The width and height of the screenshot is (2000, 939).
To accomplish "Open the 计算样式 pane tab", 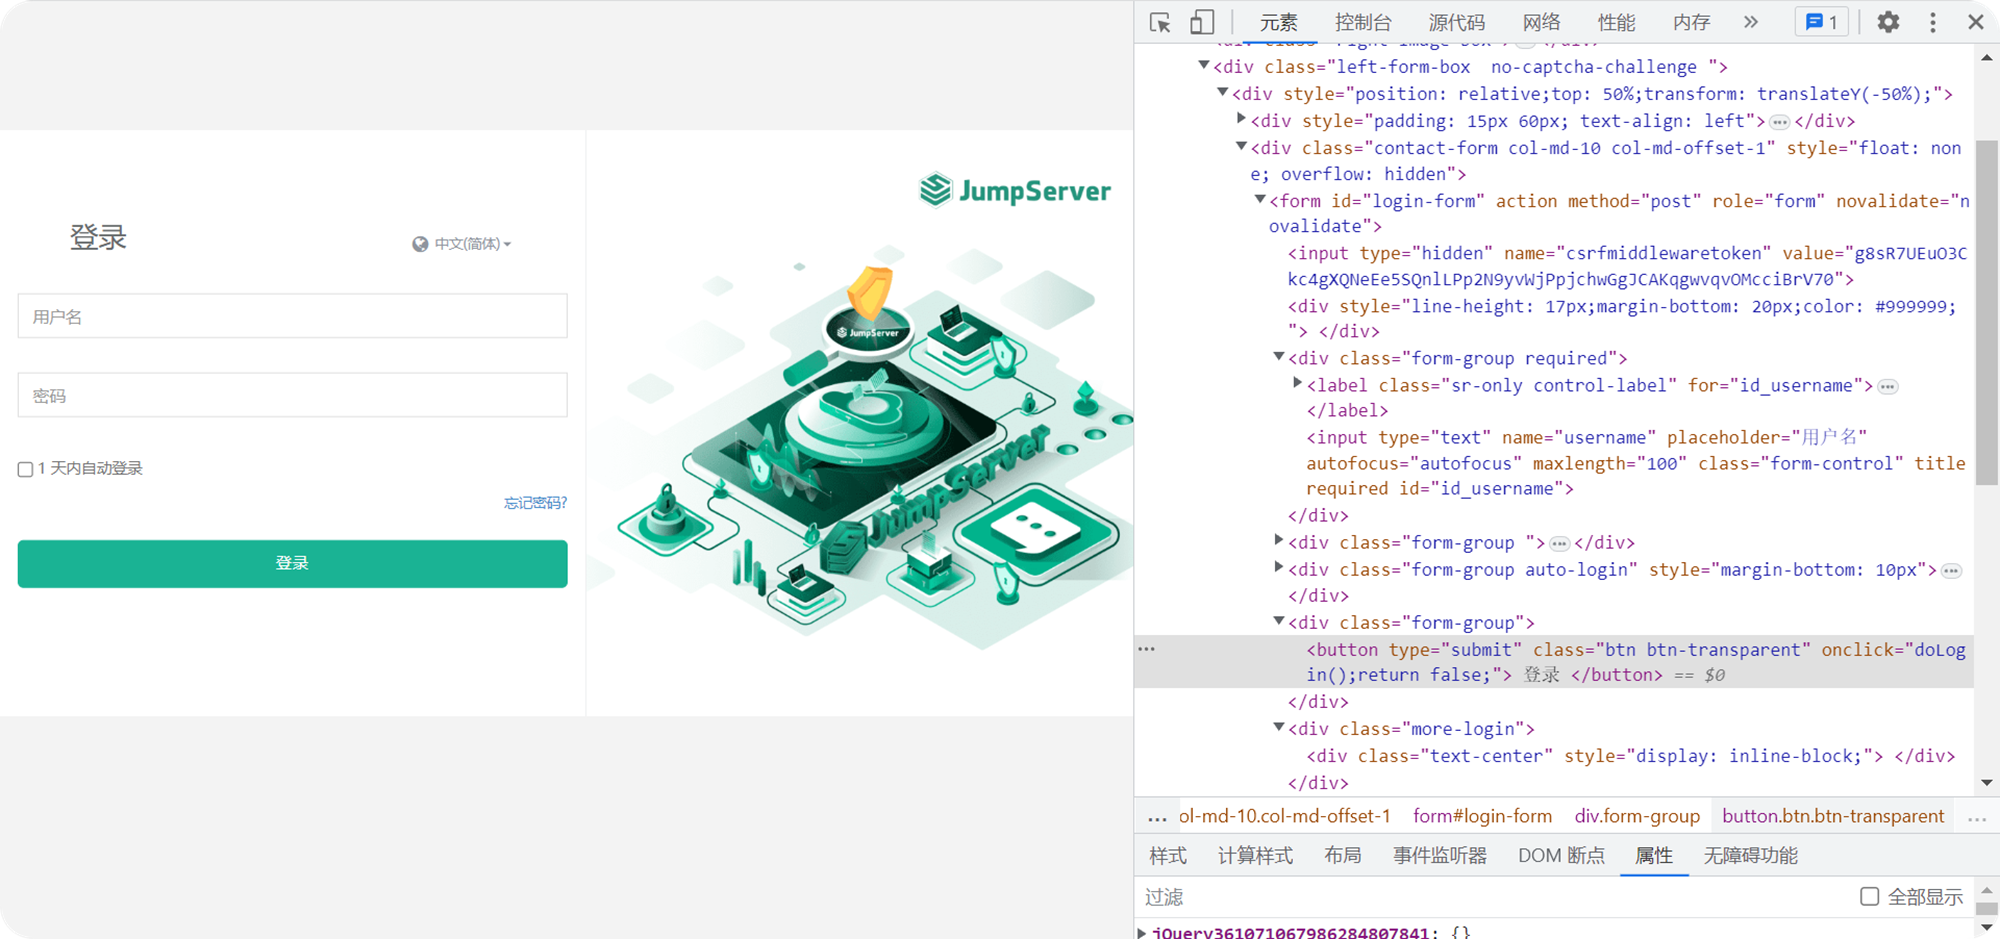I will click(1255, 856).
